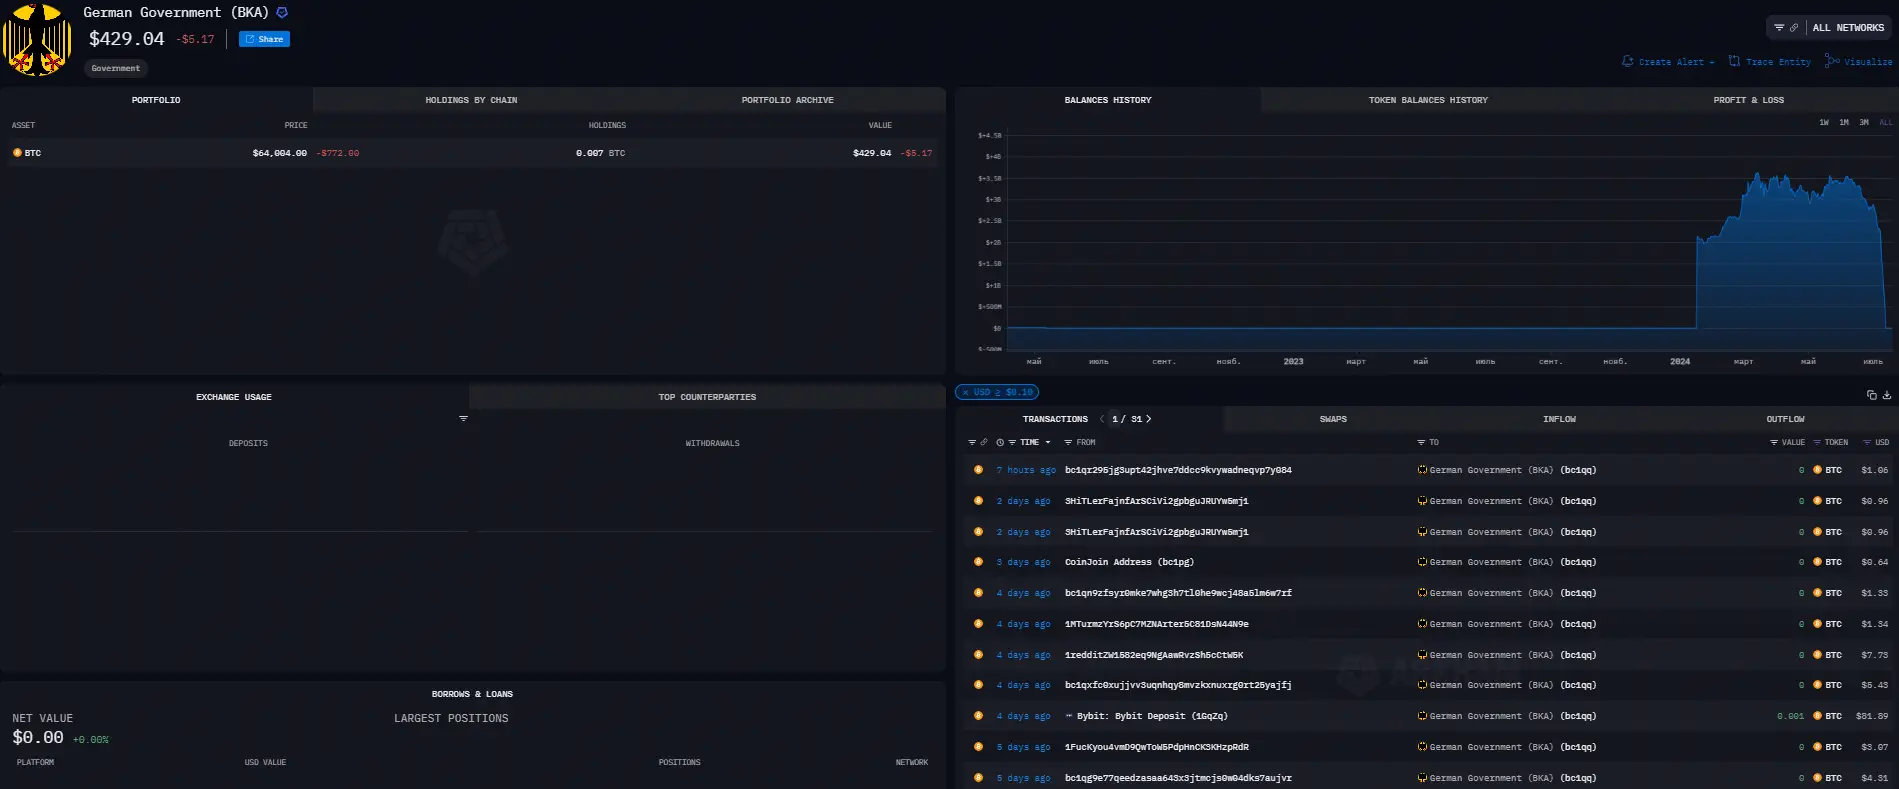Go to the next transactions page

1149,419
